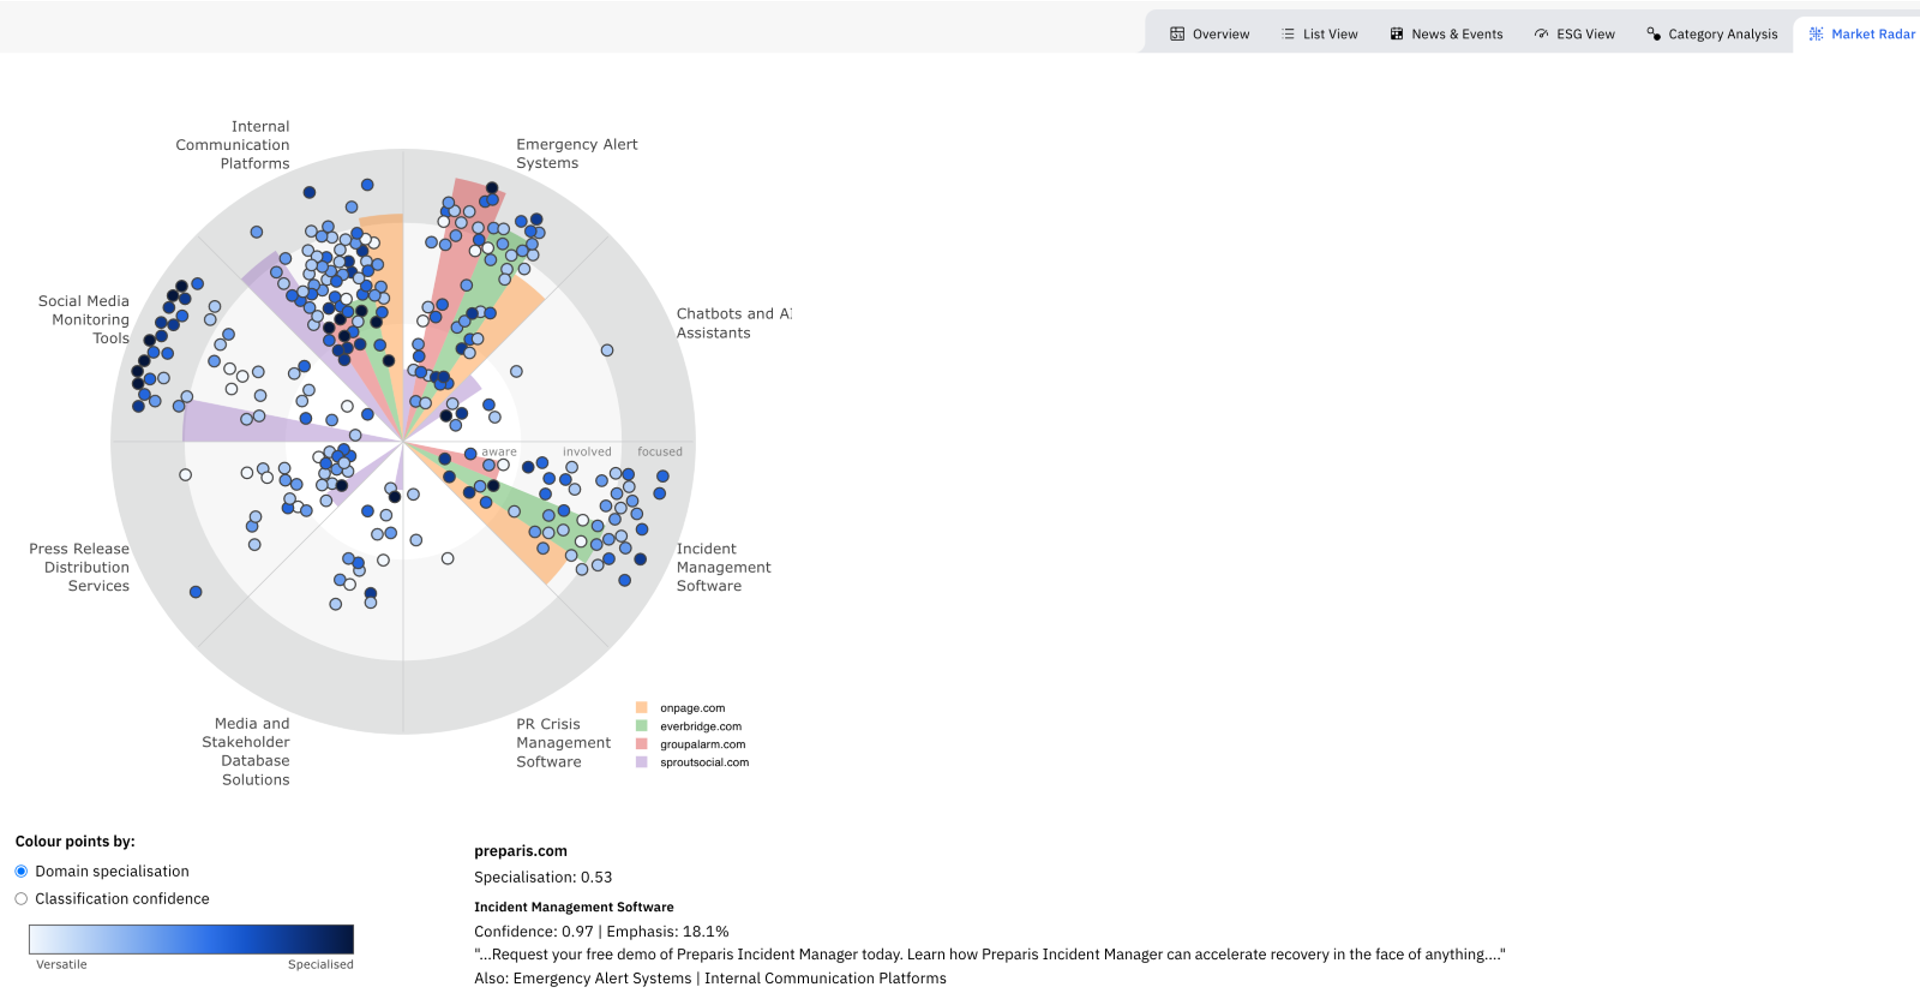This screenshot has width=1920, height=1000.
Task: Click the green everbridge.com legend swatch
Action: (642, 726)
